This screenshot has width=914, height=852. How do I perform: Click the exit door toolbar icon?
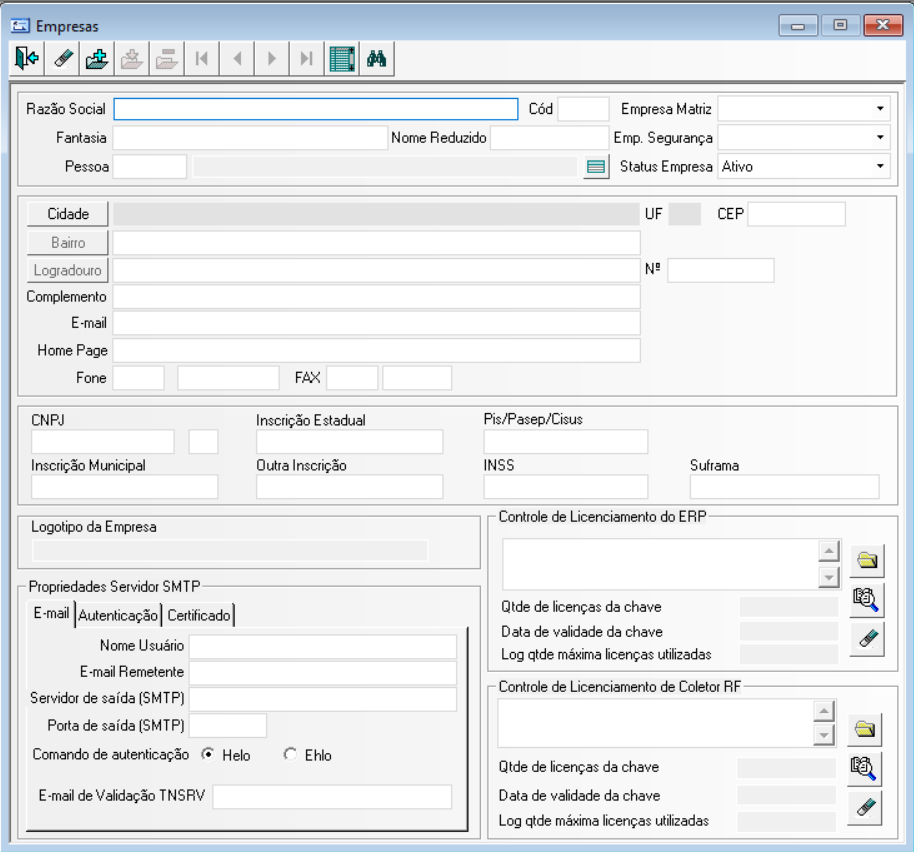(27, 59)
